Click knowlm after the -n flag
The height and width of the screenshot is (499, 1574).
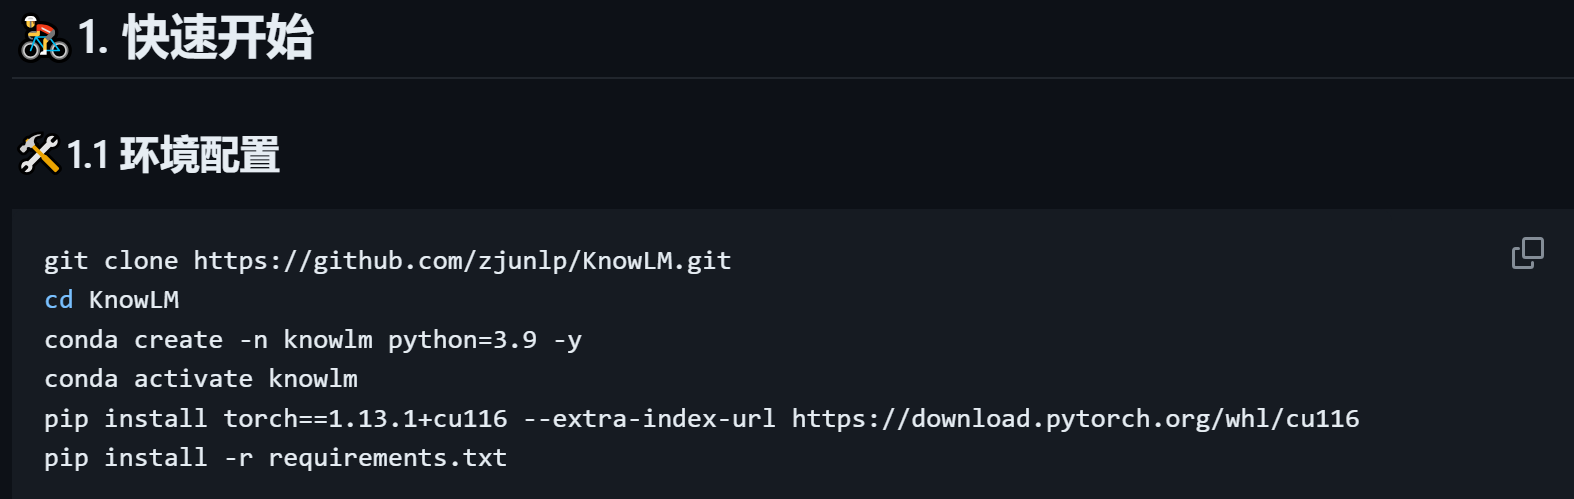coord(328,340)
